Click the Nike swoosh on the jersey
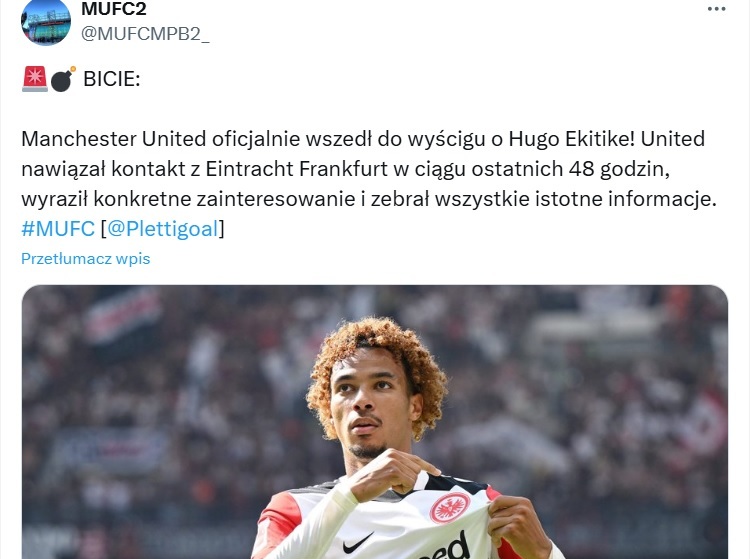The image size is (752, 559). 358,543
